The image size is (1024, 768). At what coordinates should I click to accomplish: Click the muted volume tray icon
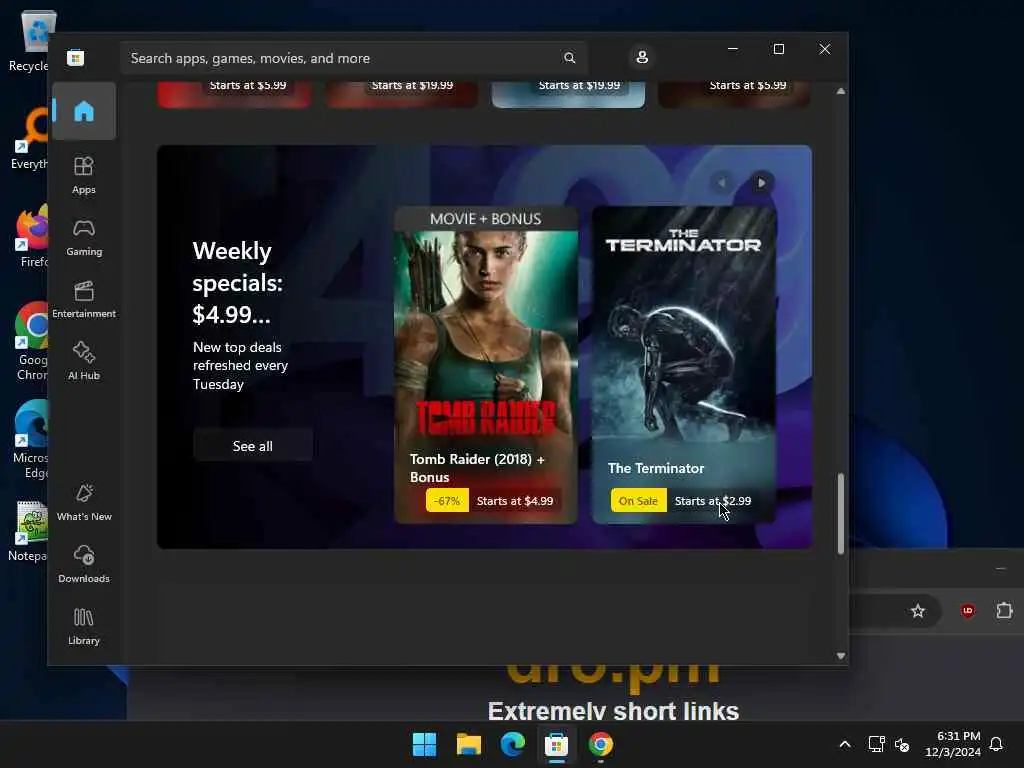(902, 744)
